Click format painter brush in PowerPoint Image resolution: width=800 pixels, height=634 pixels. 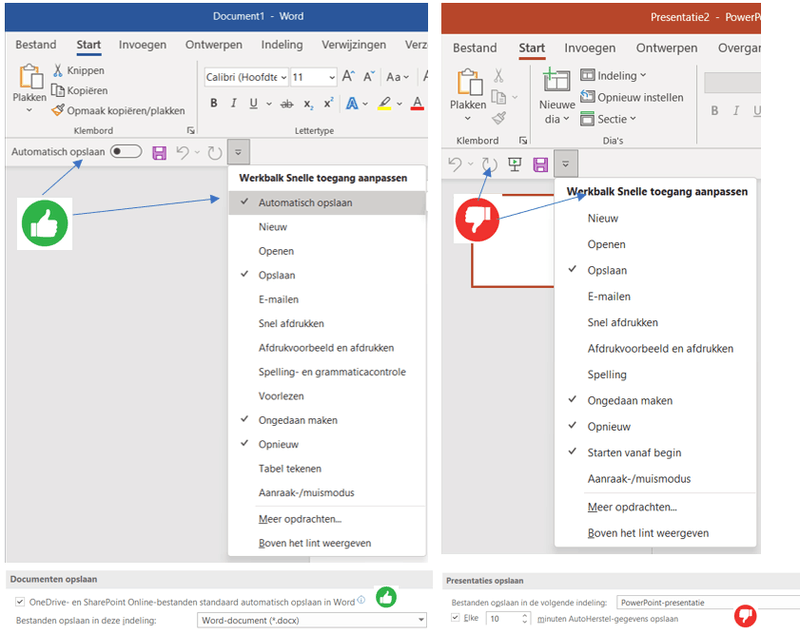(x=499, y=118)
